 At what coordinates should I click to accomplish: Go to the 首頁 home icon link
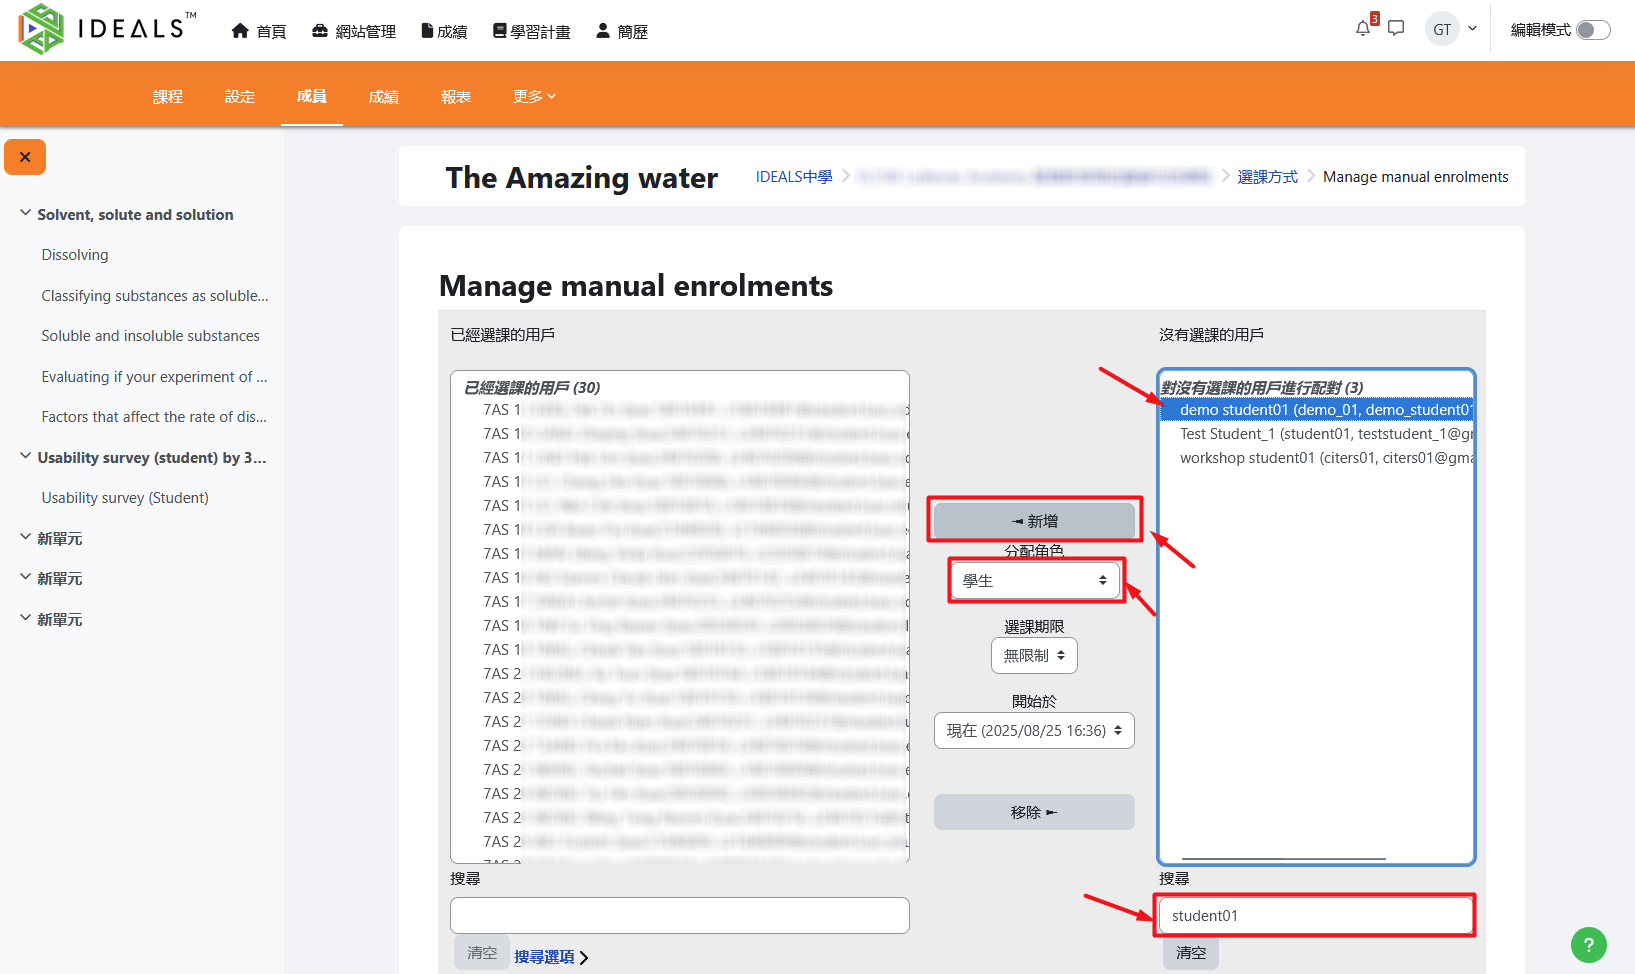259,31
